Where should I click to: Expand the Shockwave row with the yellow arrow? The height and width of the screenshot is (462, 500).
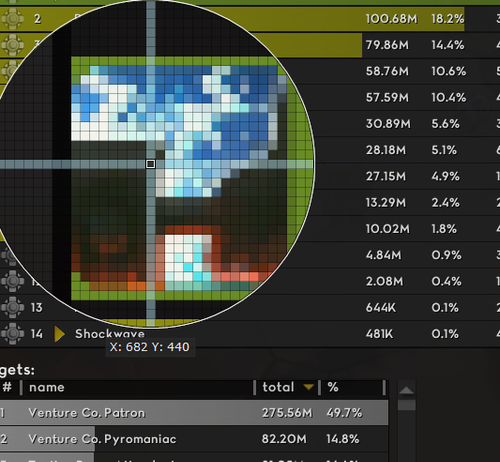59,334
